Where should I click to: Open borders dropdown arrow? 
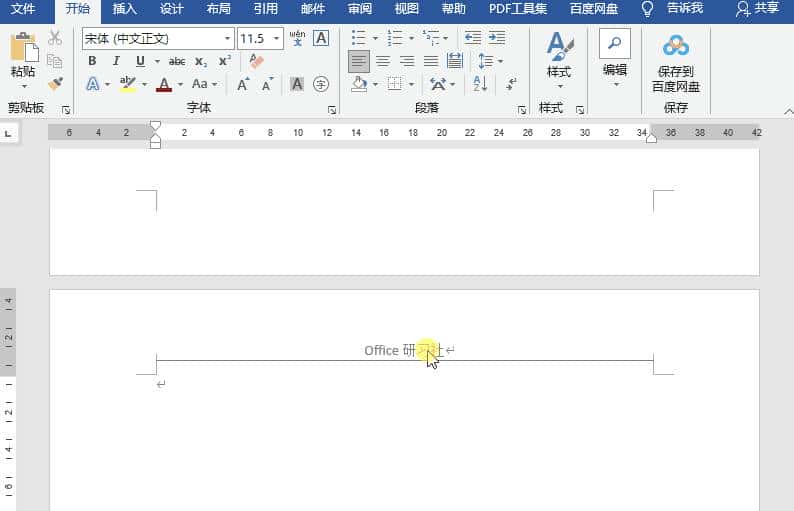click(x=411, y=84)
